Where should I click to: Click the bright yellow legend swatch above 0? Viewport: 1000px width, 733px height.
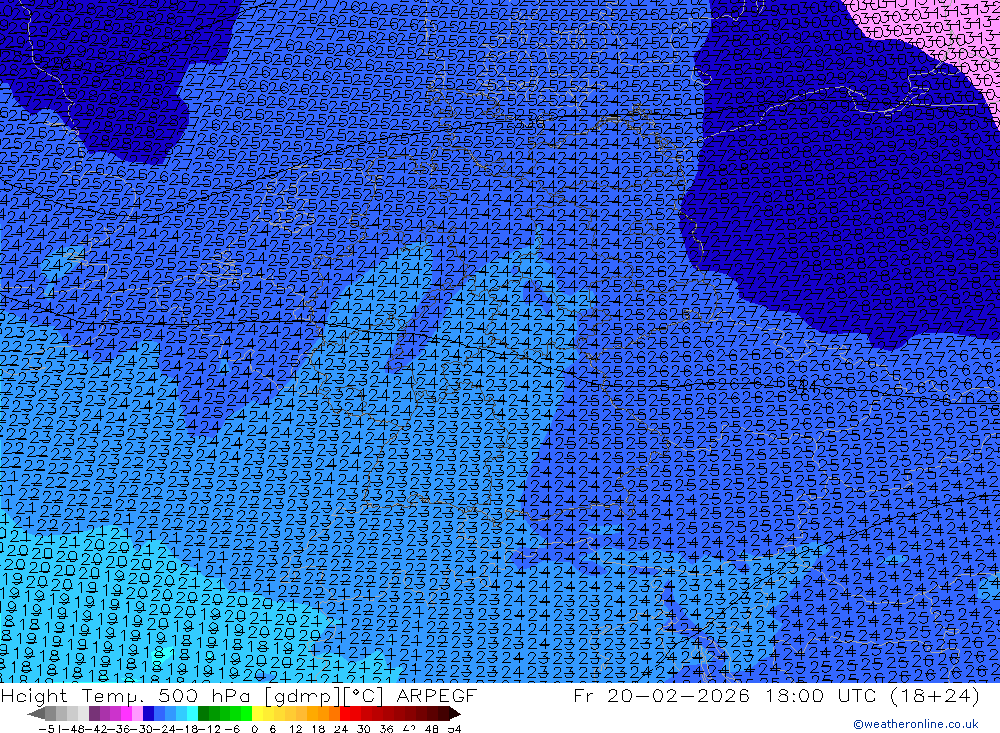[x=257, y=713]
